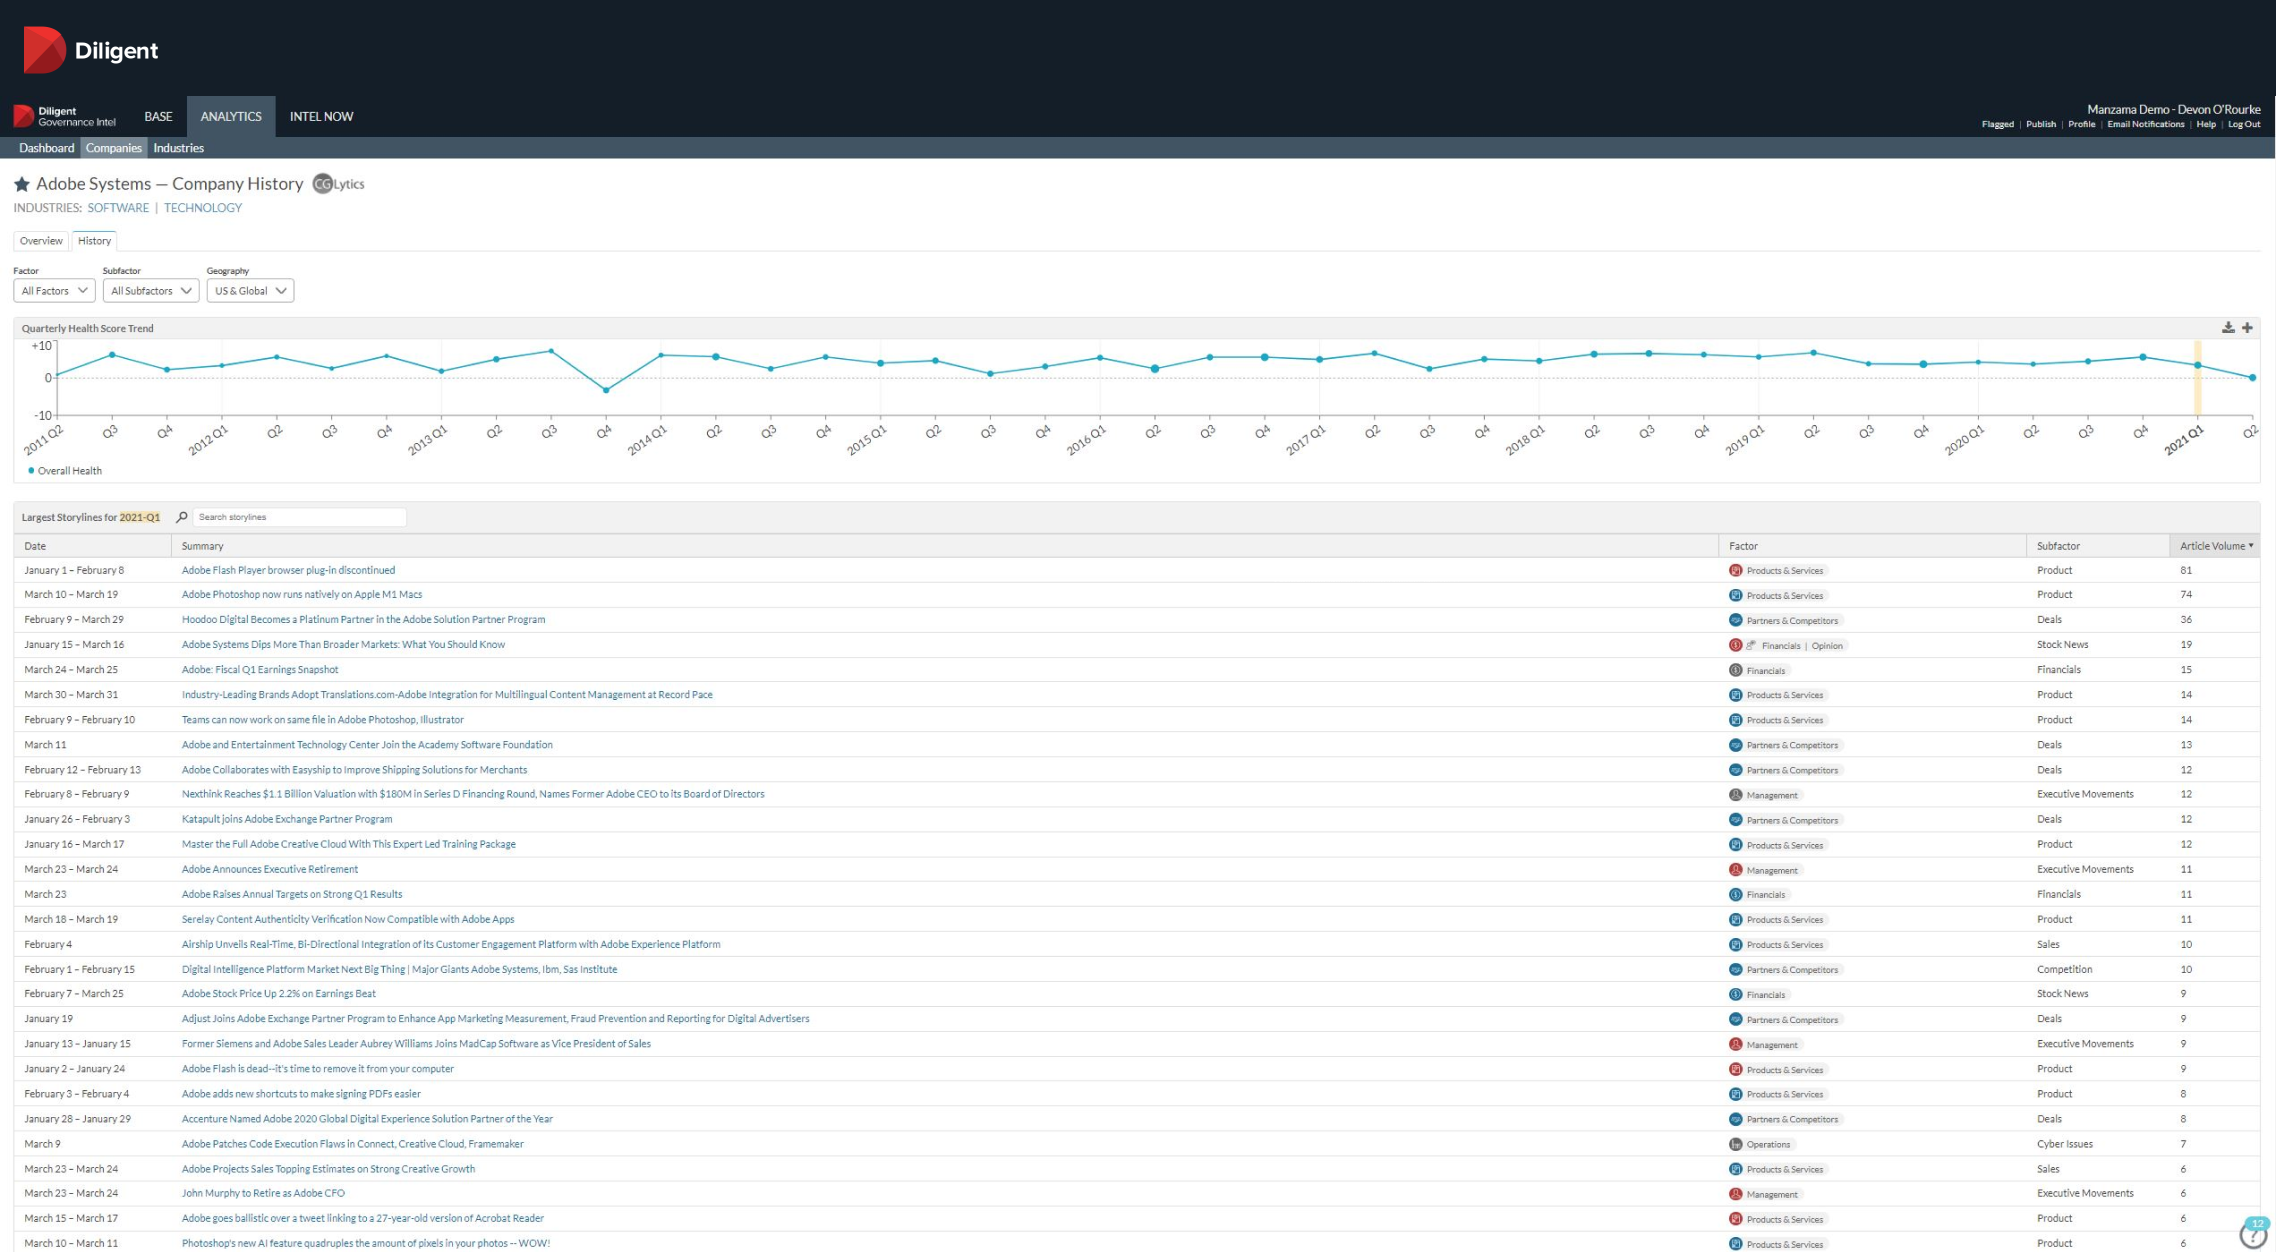Screen dimensions: 2276x1254
Task: Click in the Search storylines field
Action: [300, 517]
